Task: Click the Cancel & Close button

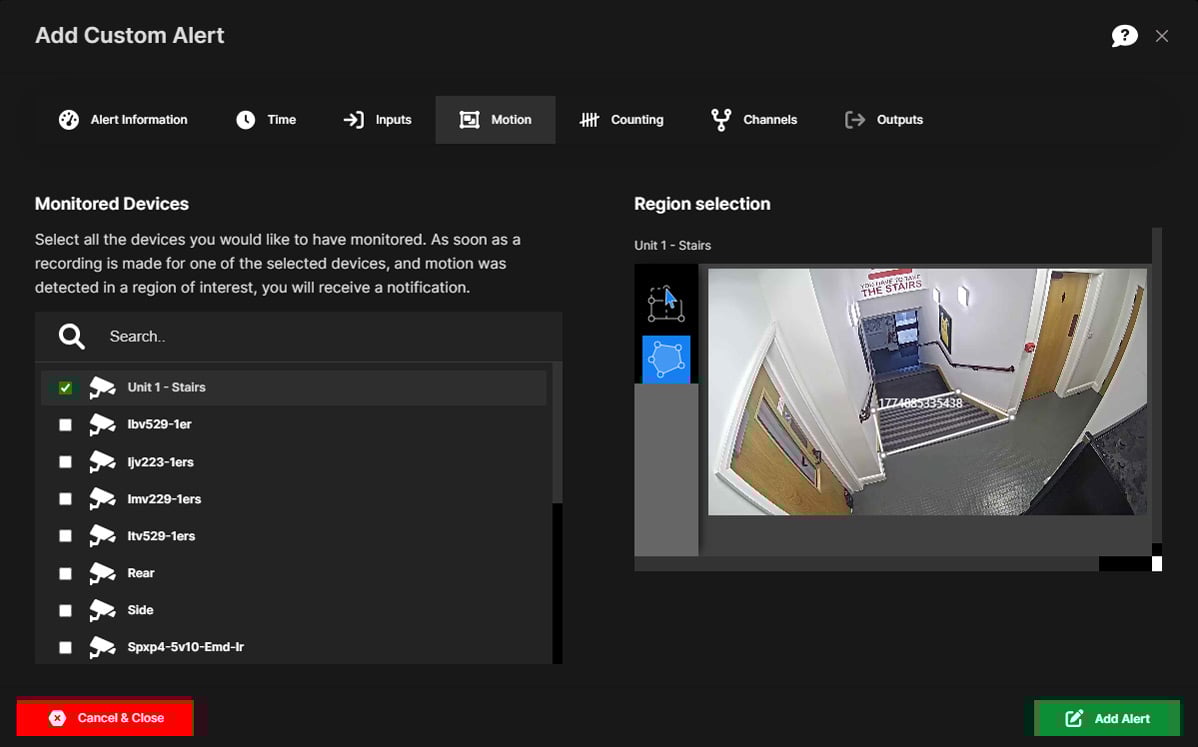Action: pyautogui.click(x=105, y=718)
